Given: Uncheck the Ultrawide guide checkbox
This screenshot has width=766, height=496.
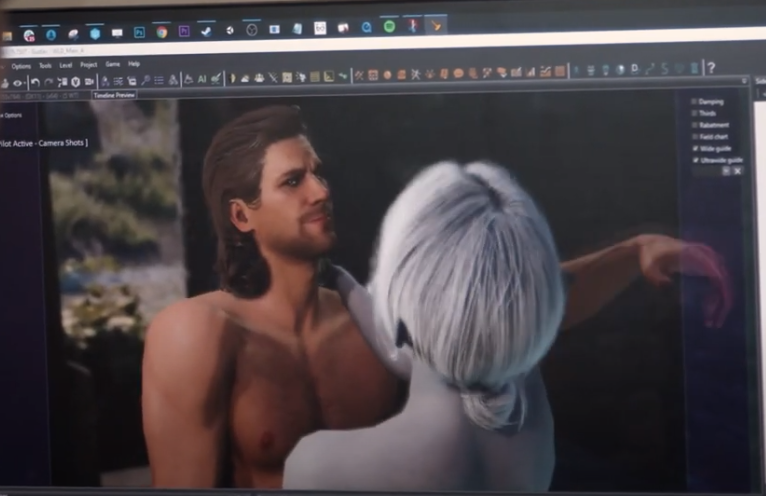Looking at the screenshot, I should [x=696, y=160].
